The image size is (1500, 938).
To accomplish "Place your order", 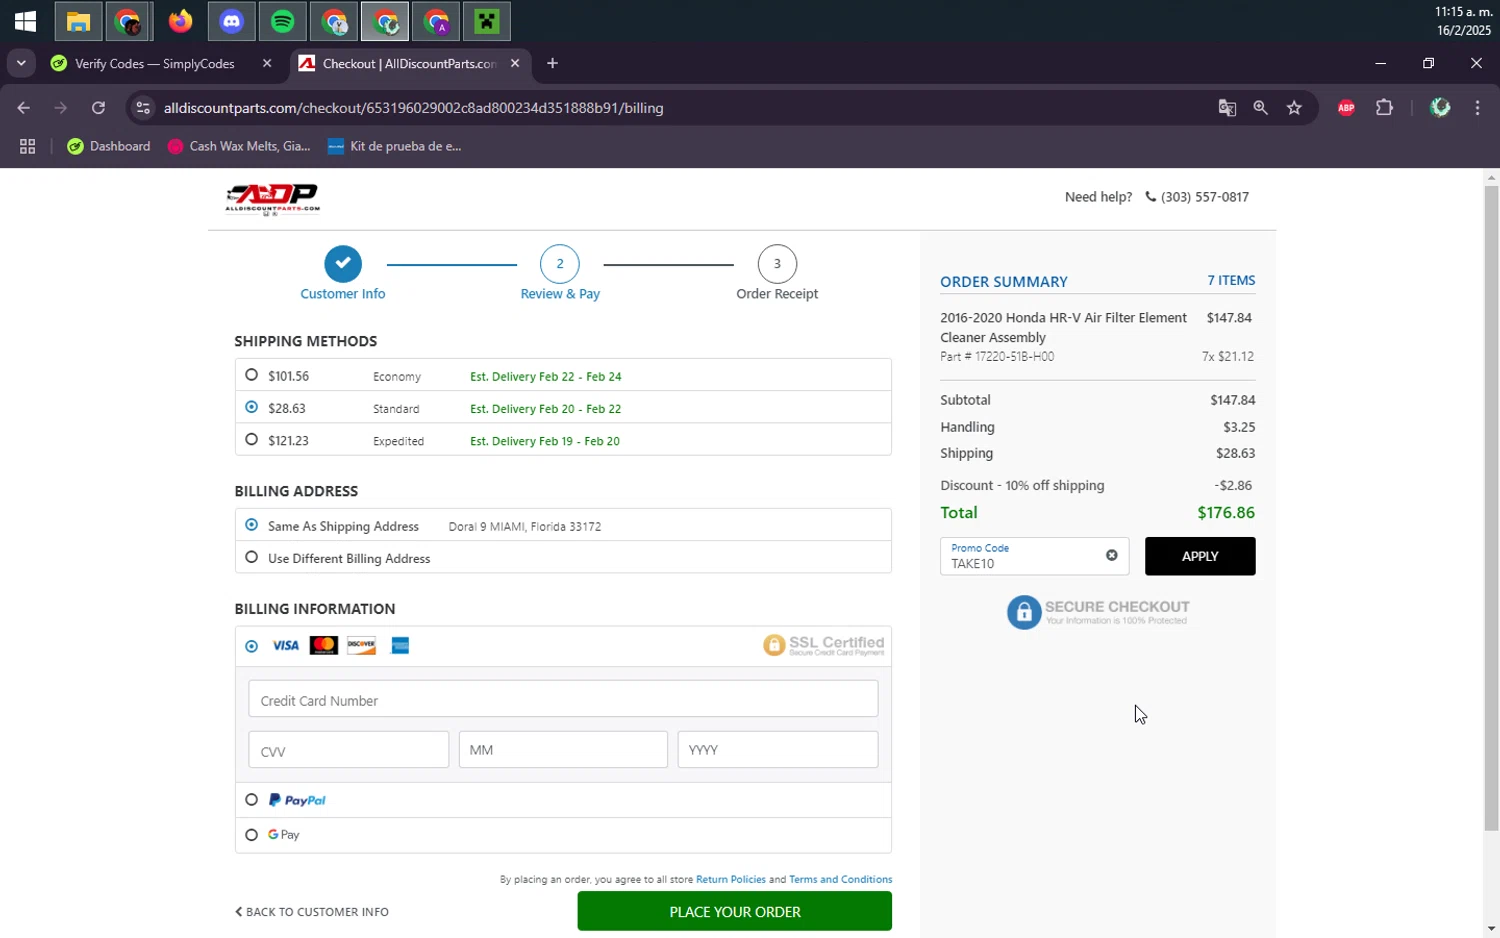I will tap(734, 912).
